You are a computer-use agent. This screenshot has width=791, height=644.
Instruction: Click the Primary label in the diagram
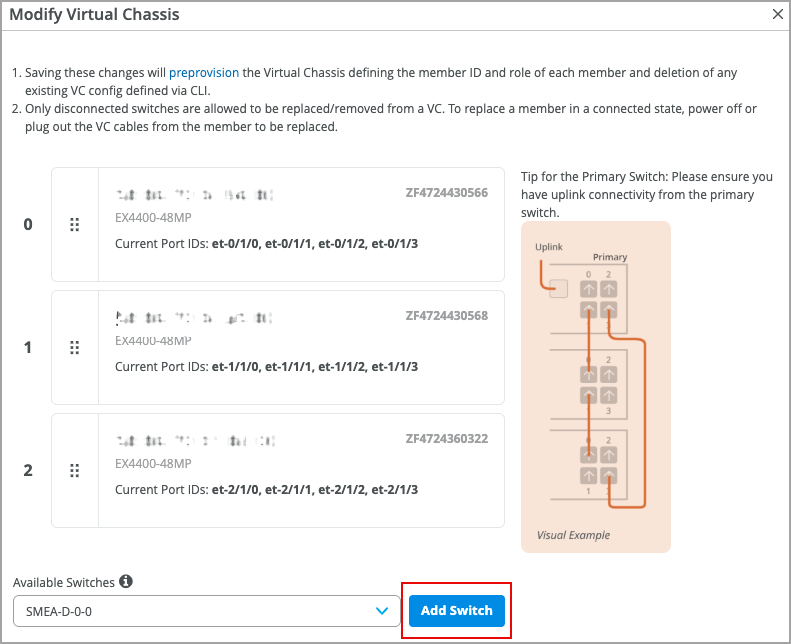click(610, 257)
